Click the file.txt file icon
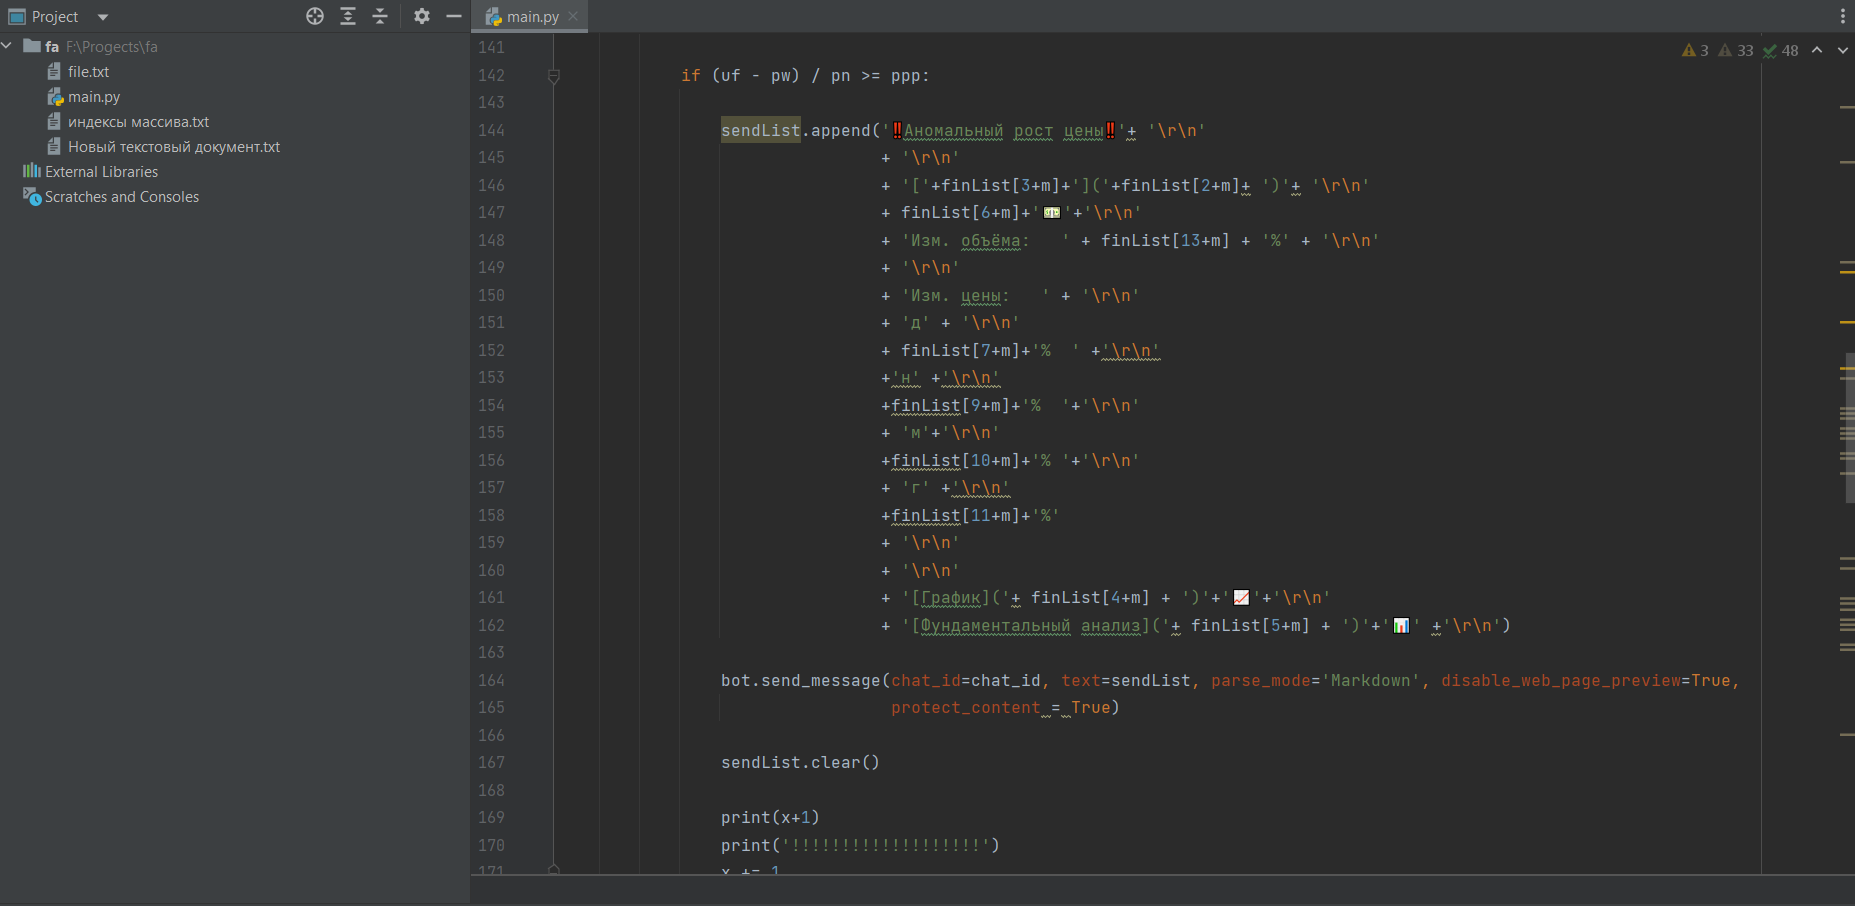Image resolution: width=1855 pixels, height=906 pixels. [54, 71]
